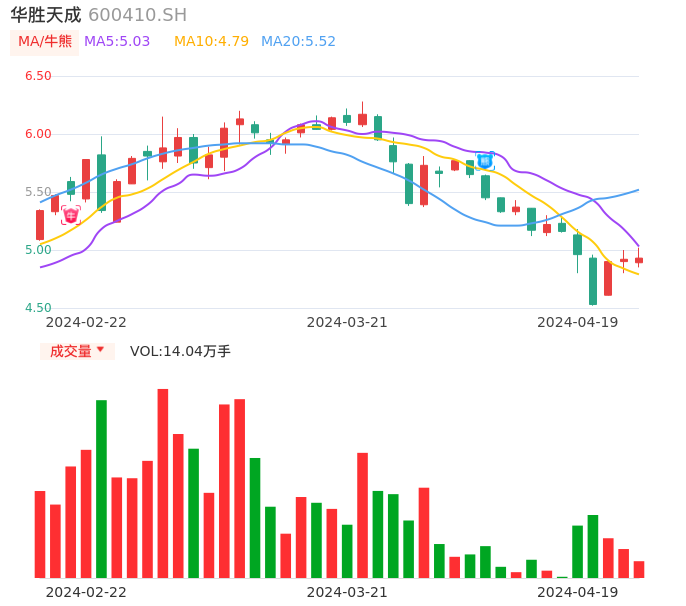Click the stock code 600410.SH
This screenshot has width=686, height=606.
click(137, 15)
